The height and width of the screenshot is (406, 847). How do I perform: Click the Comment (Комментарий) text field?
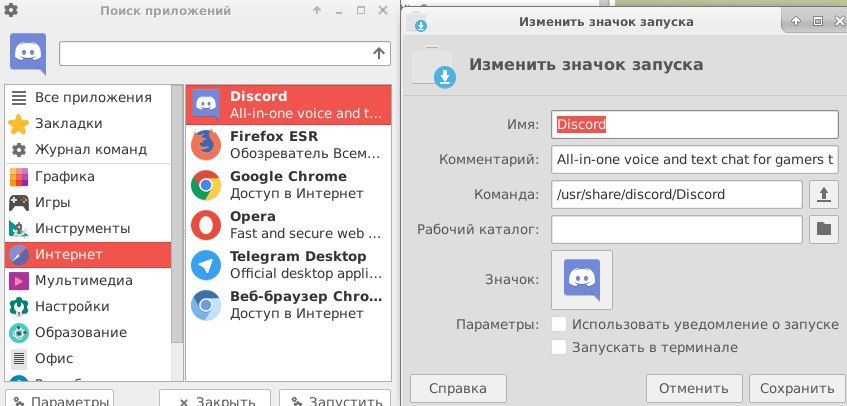[x=695, y=160]
